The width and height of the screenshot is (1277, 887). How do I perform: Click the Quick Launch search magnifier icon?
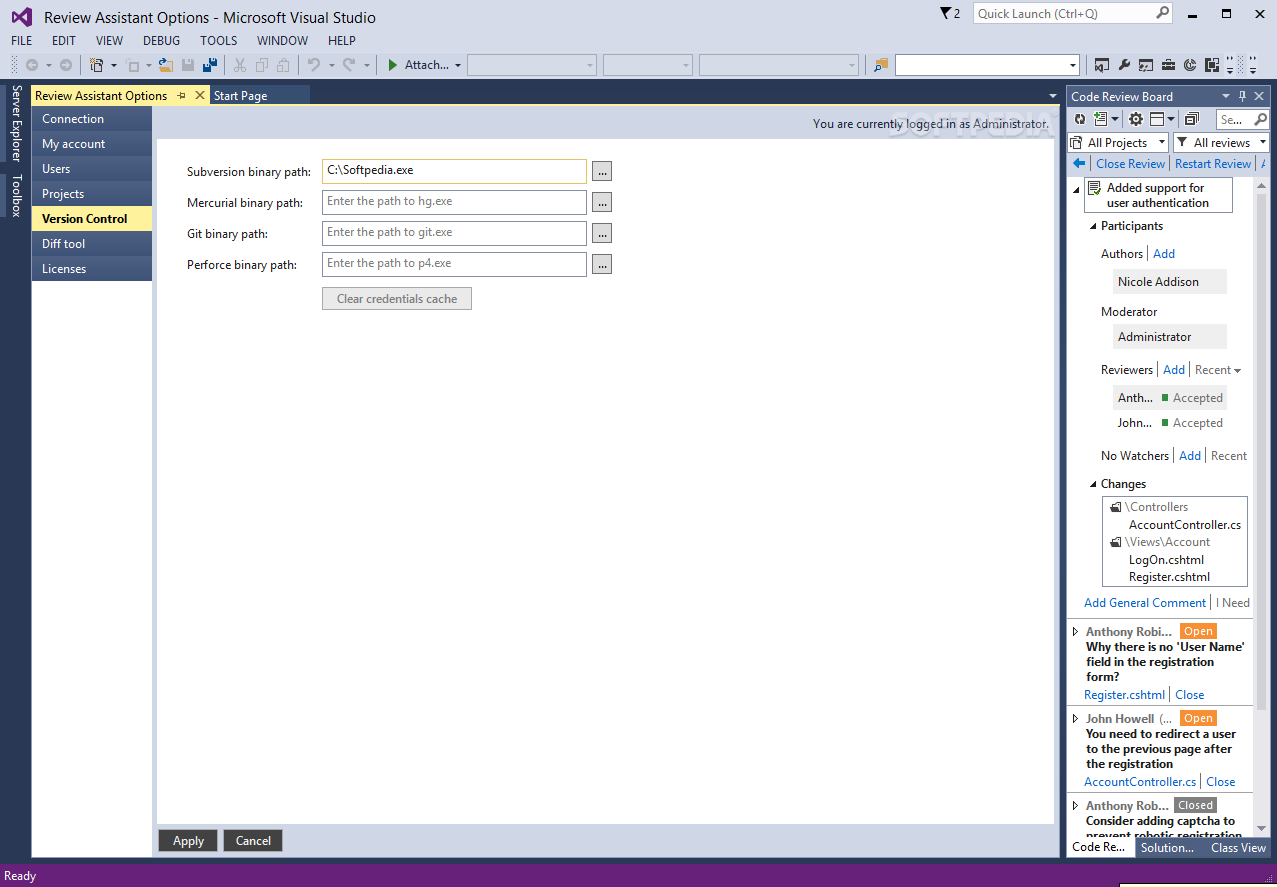[1163, 13]
